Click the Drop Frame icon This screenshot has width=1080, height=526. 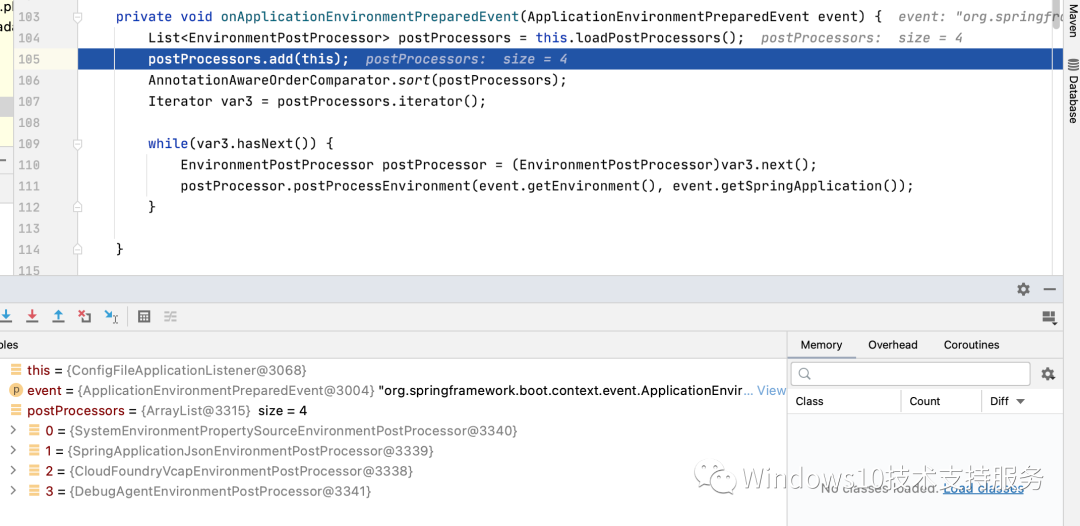(85, 316)
